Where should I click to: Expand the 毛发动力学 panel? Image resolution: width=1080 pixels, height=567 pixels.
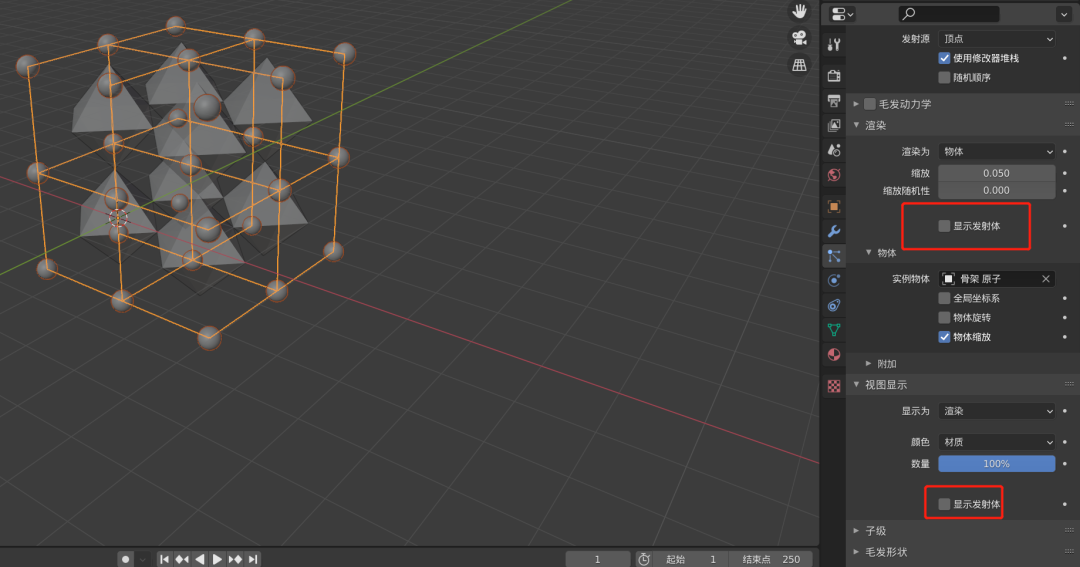tap(856, 104)
